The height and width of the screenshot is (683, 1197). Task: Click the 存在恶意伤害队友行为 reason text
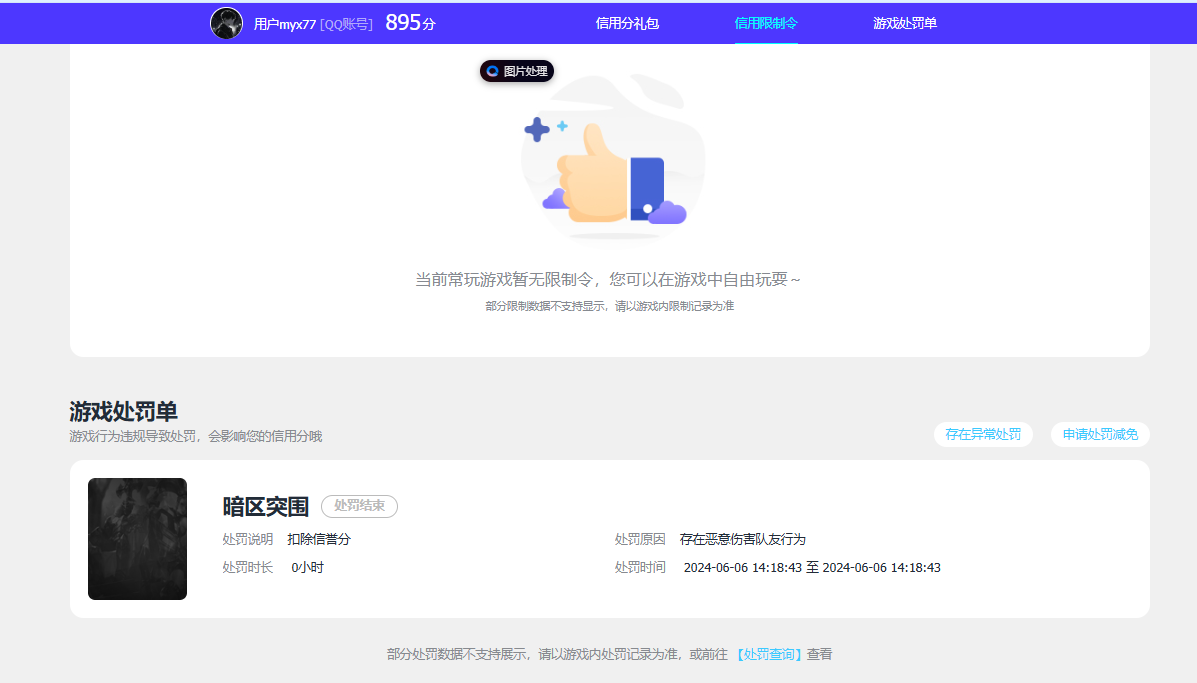pyautogui.click(x=743, y=540)
